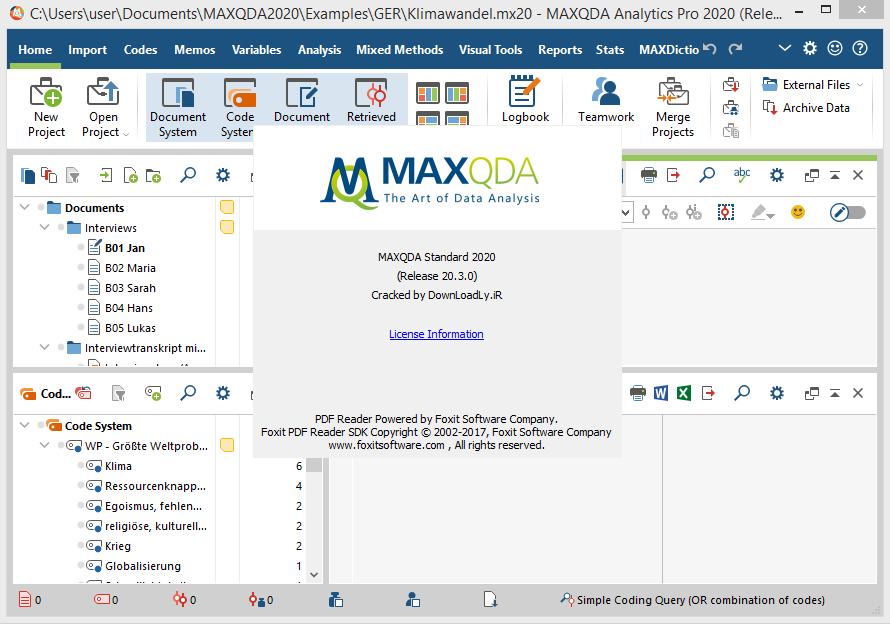Select the Krieg code

click(x=117, y=546)
